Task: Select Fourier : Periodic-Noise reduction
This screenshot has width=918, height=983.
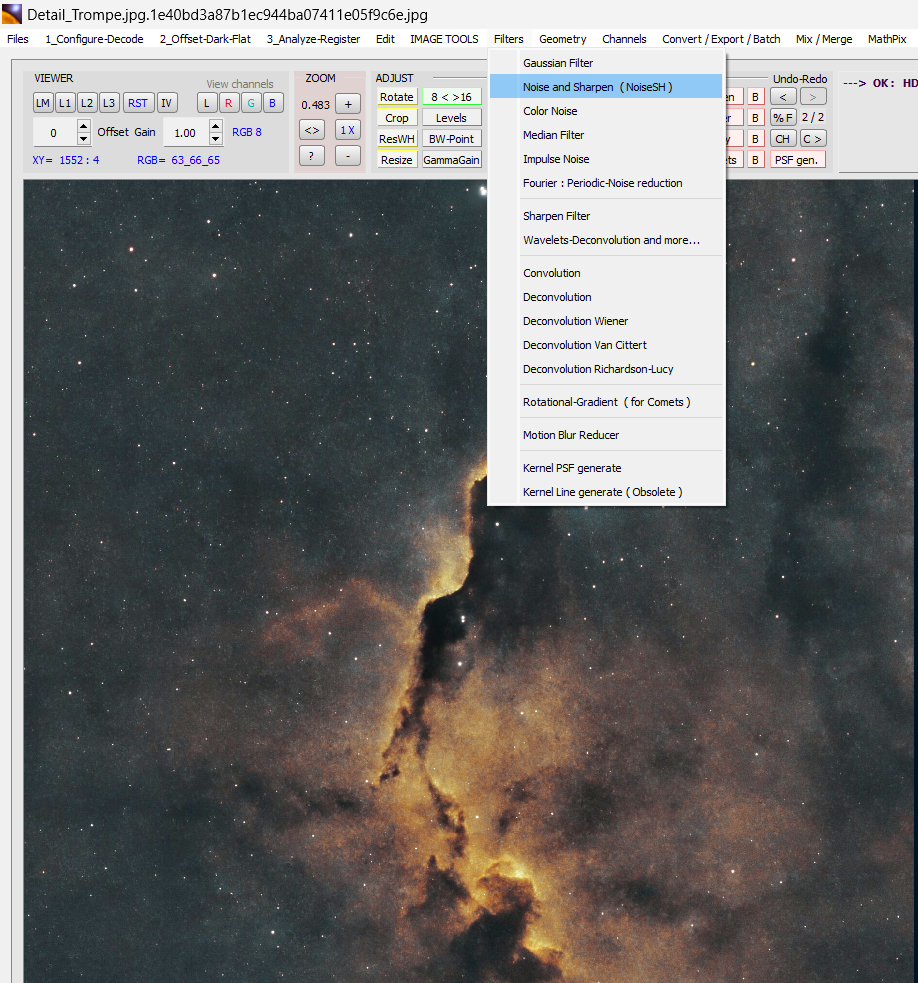Action: pos(606,183)
